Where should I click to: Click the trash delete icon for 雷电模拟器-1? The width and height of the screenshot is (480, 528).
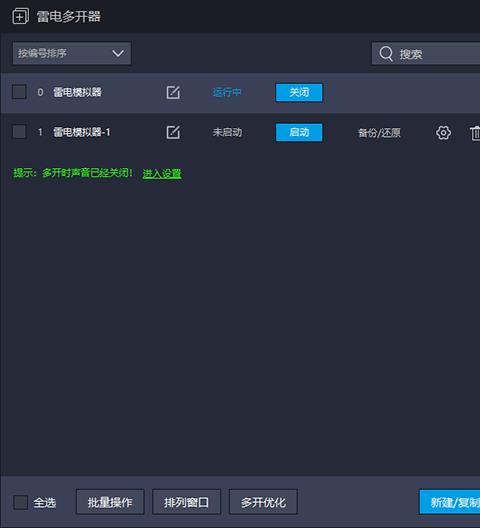[475, 133]
